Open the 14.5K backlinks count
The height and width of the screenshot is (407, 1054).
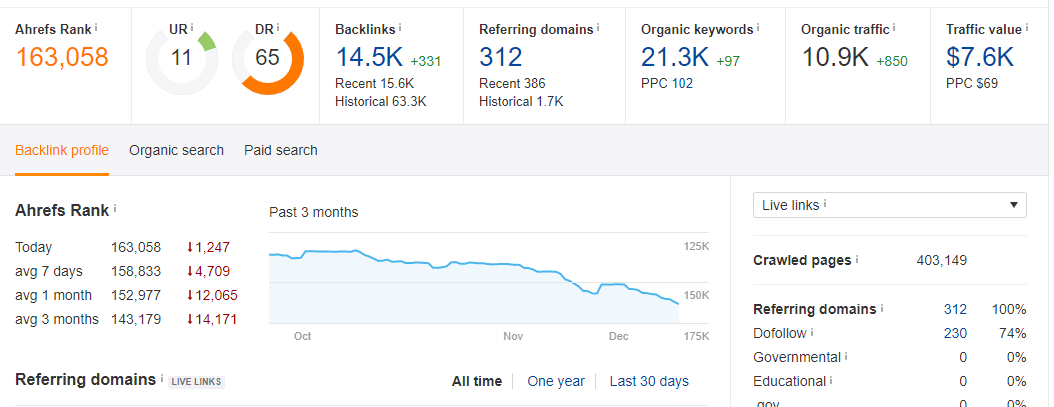[x=369, y=57]
